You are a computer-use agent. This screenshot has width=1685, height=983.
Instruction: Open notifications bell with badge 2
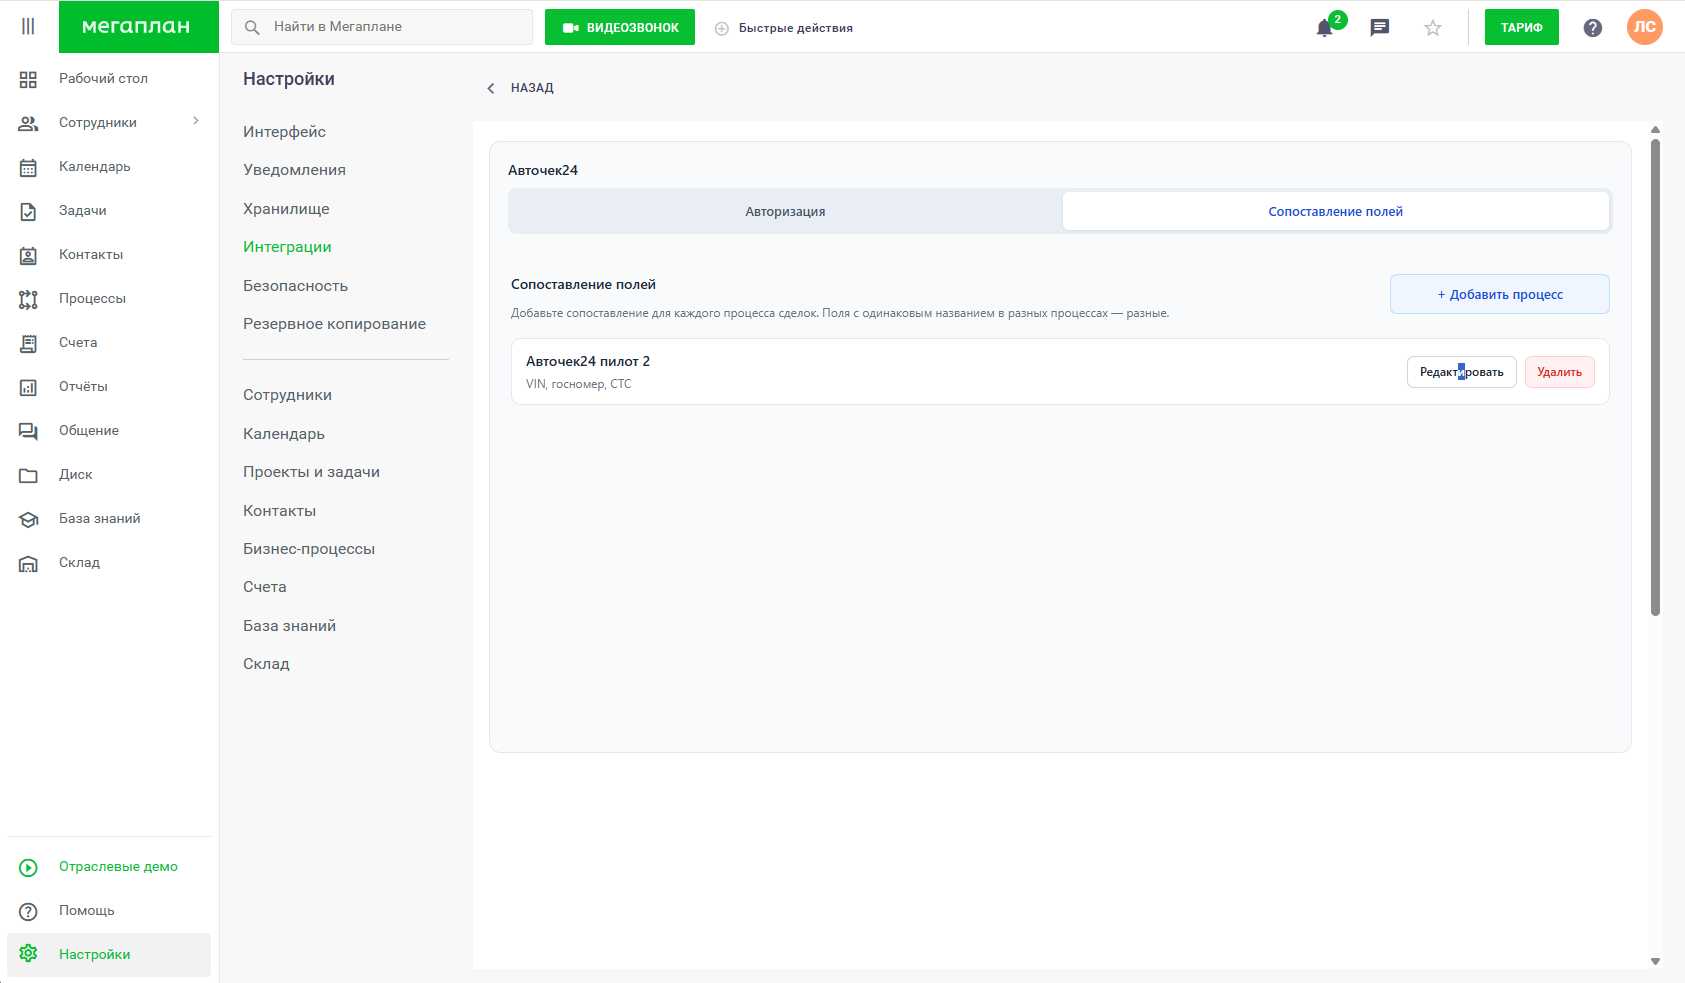click(1326, 27)
